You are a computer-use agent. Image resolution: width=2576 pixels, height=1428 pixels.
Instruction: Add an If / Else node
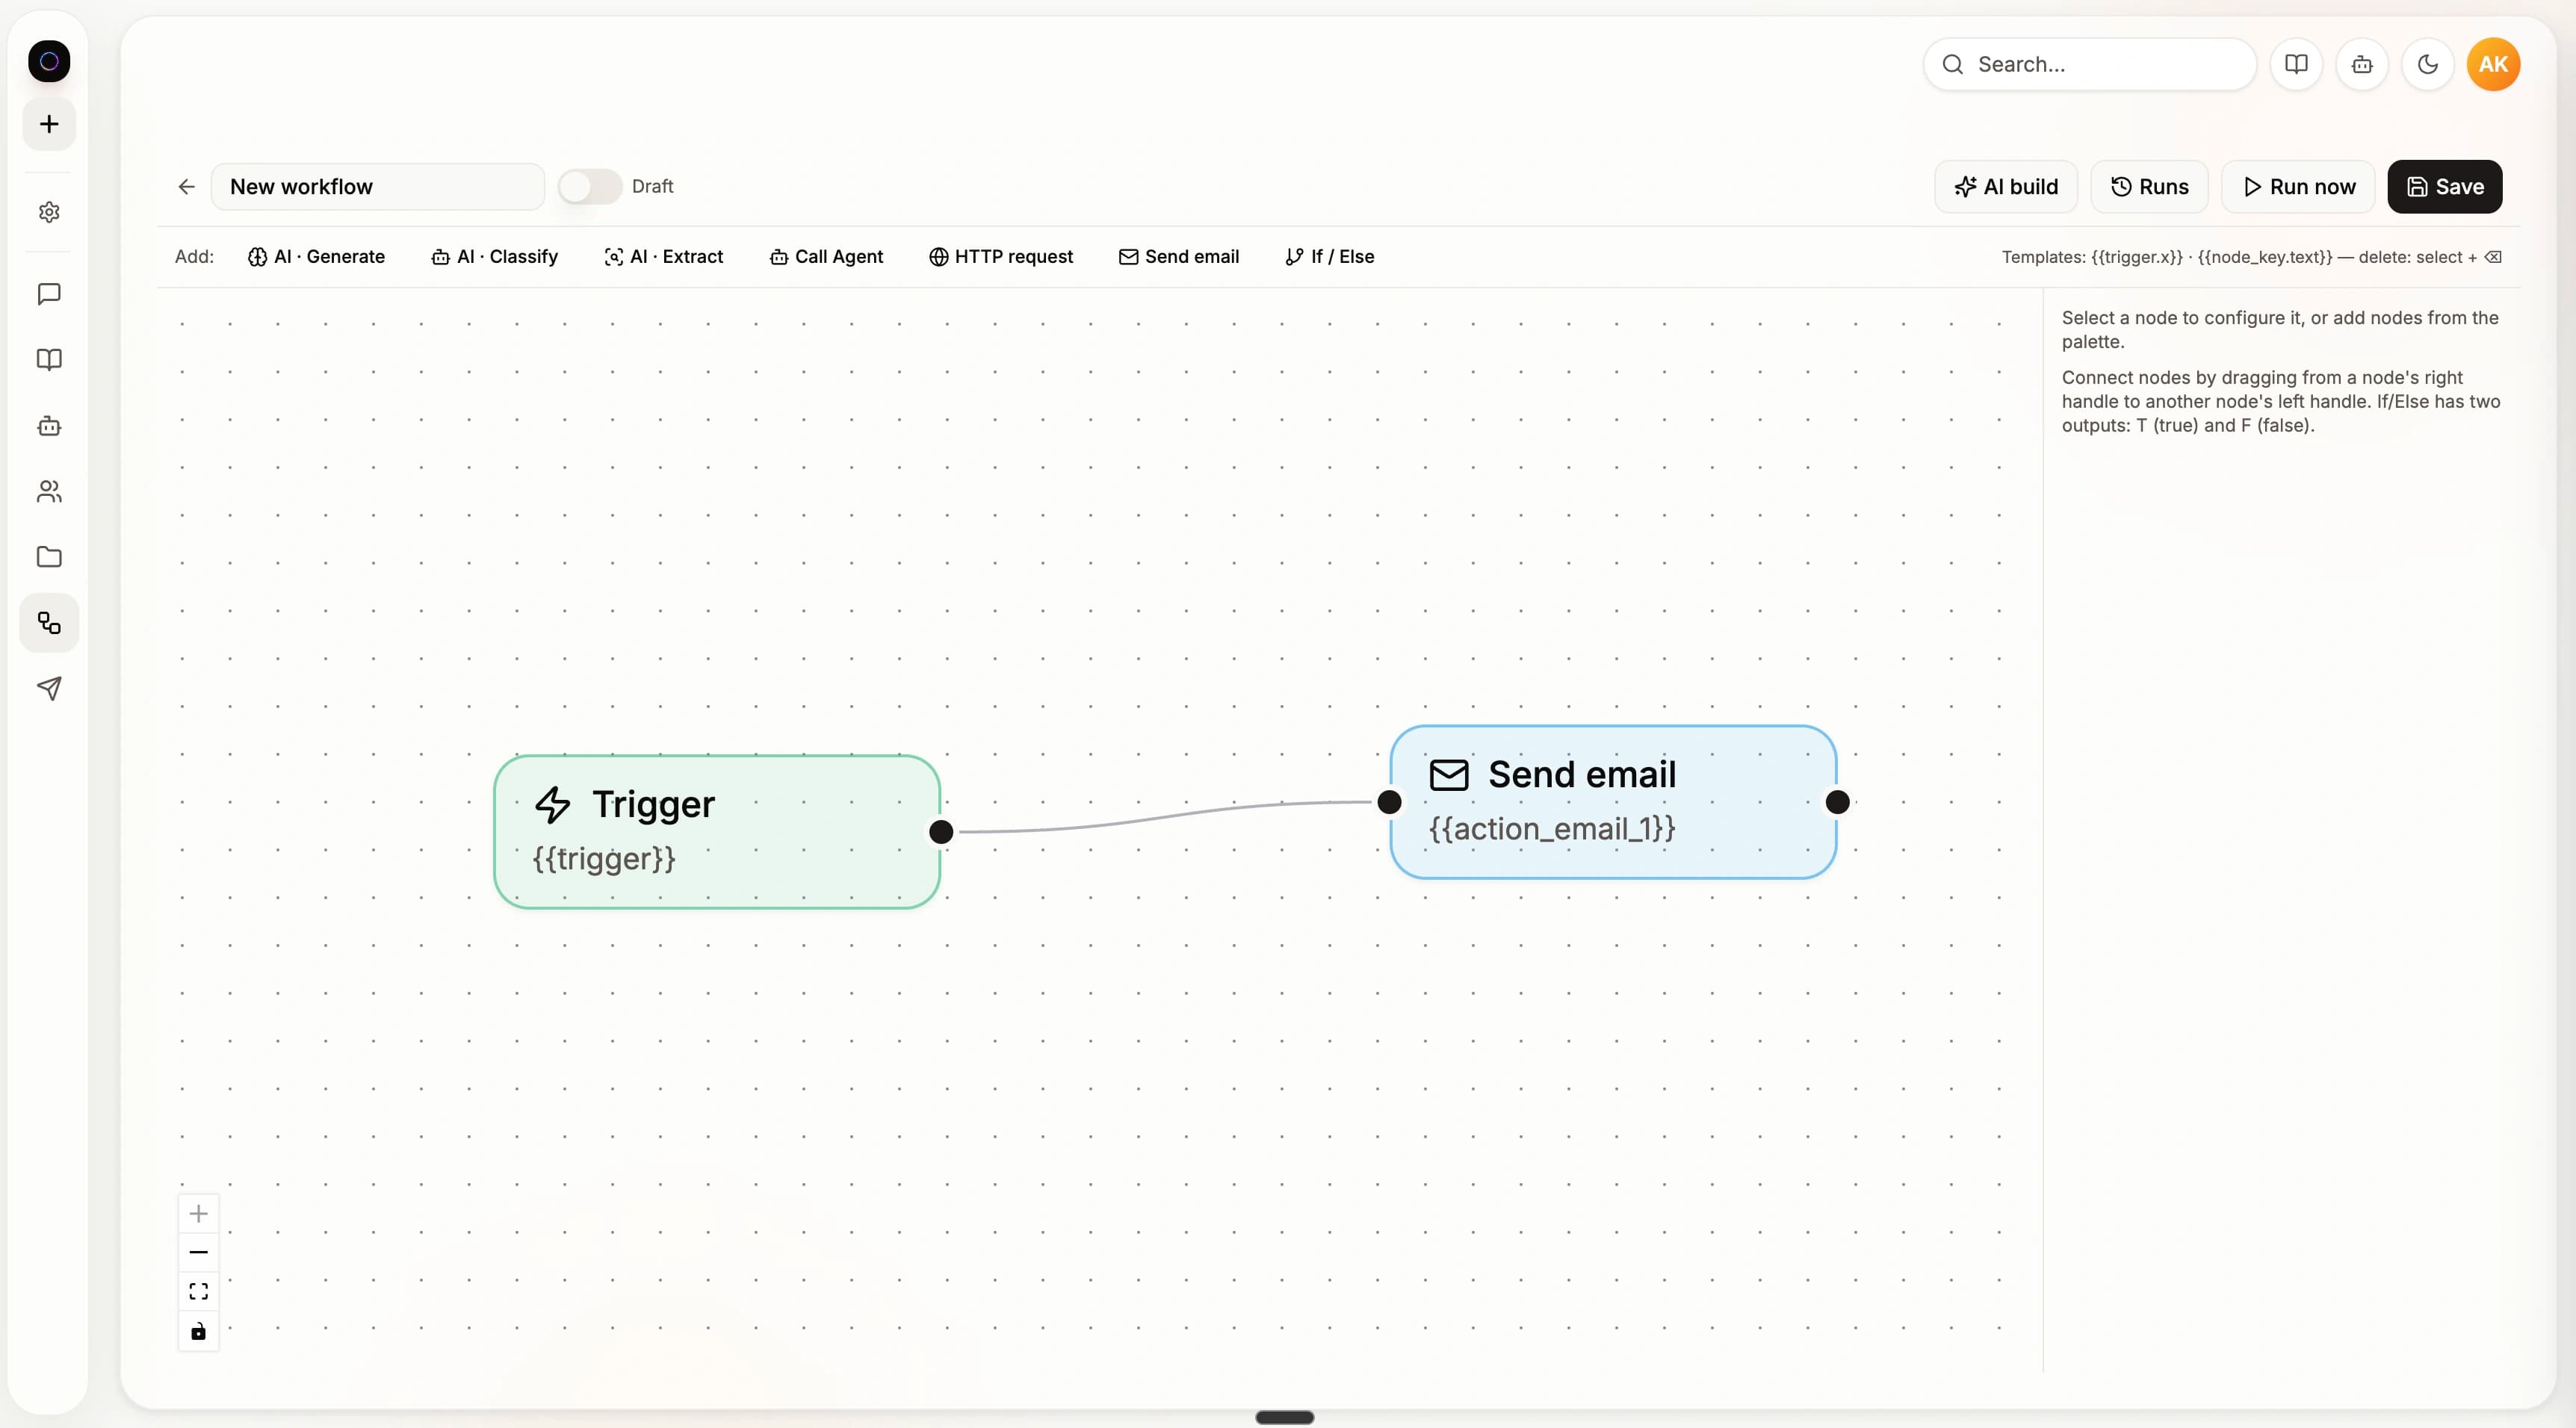tap(1329, 257)
